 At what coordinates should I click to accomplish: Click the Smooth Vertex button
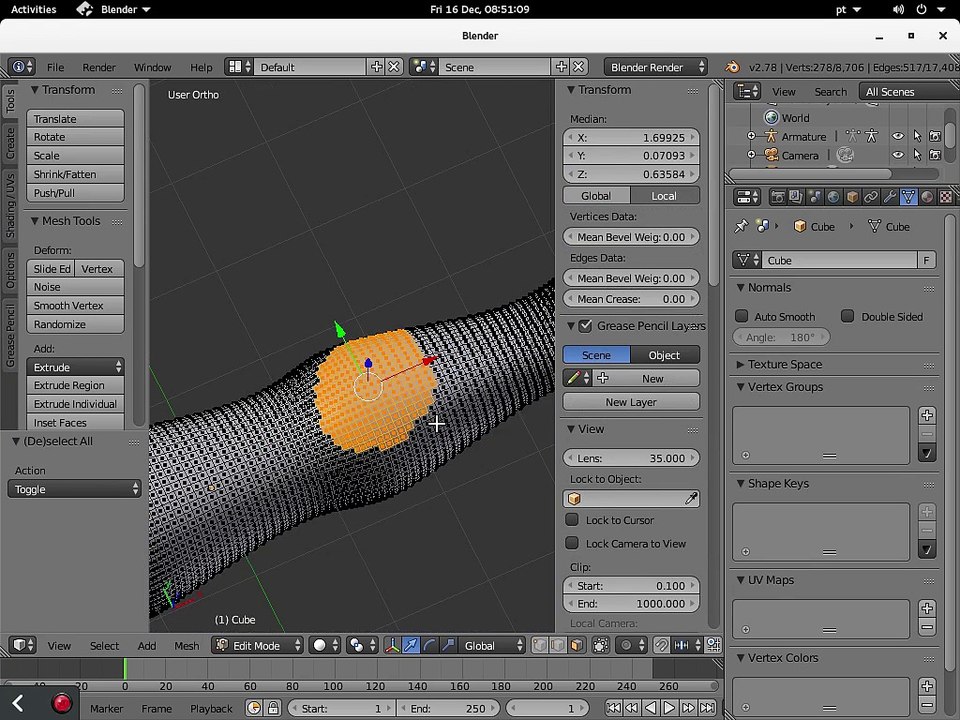click(75, 306)
